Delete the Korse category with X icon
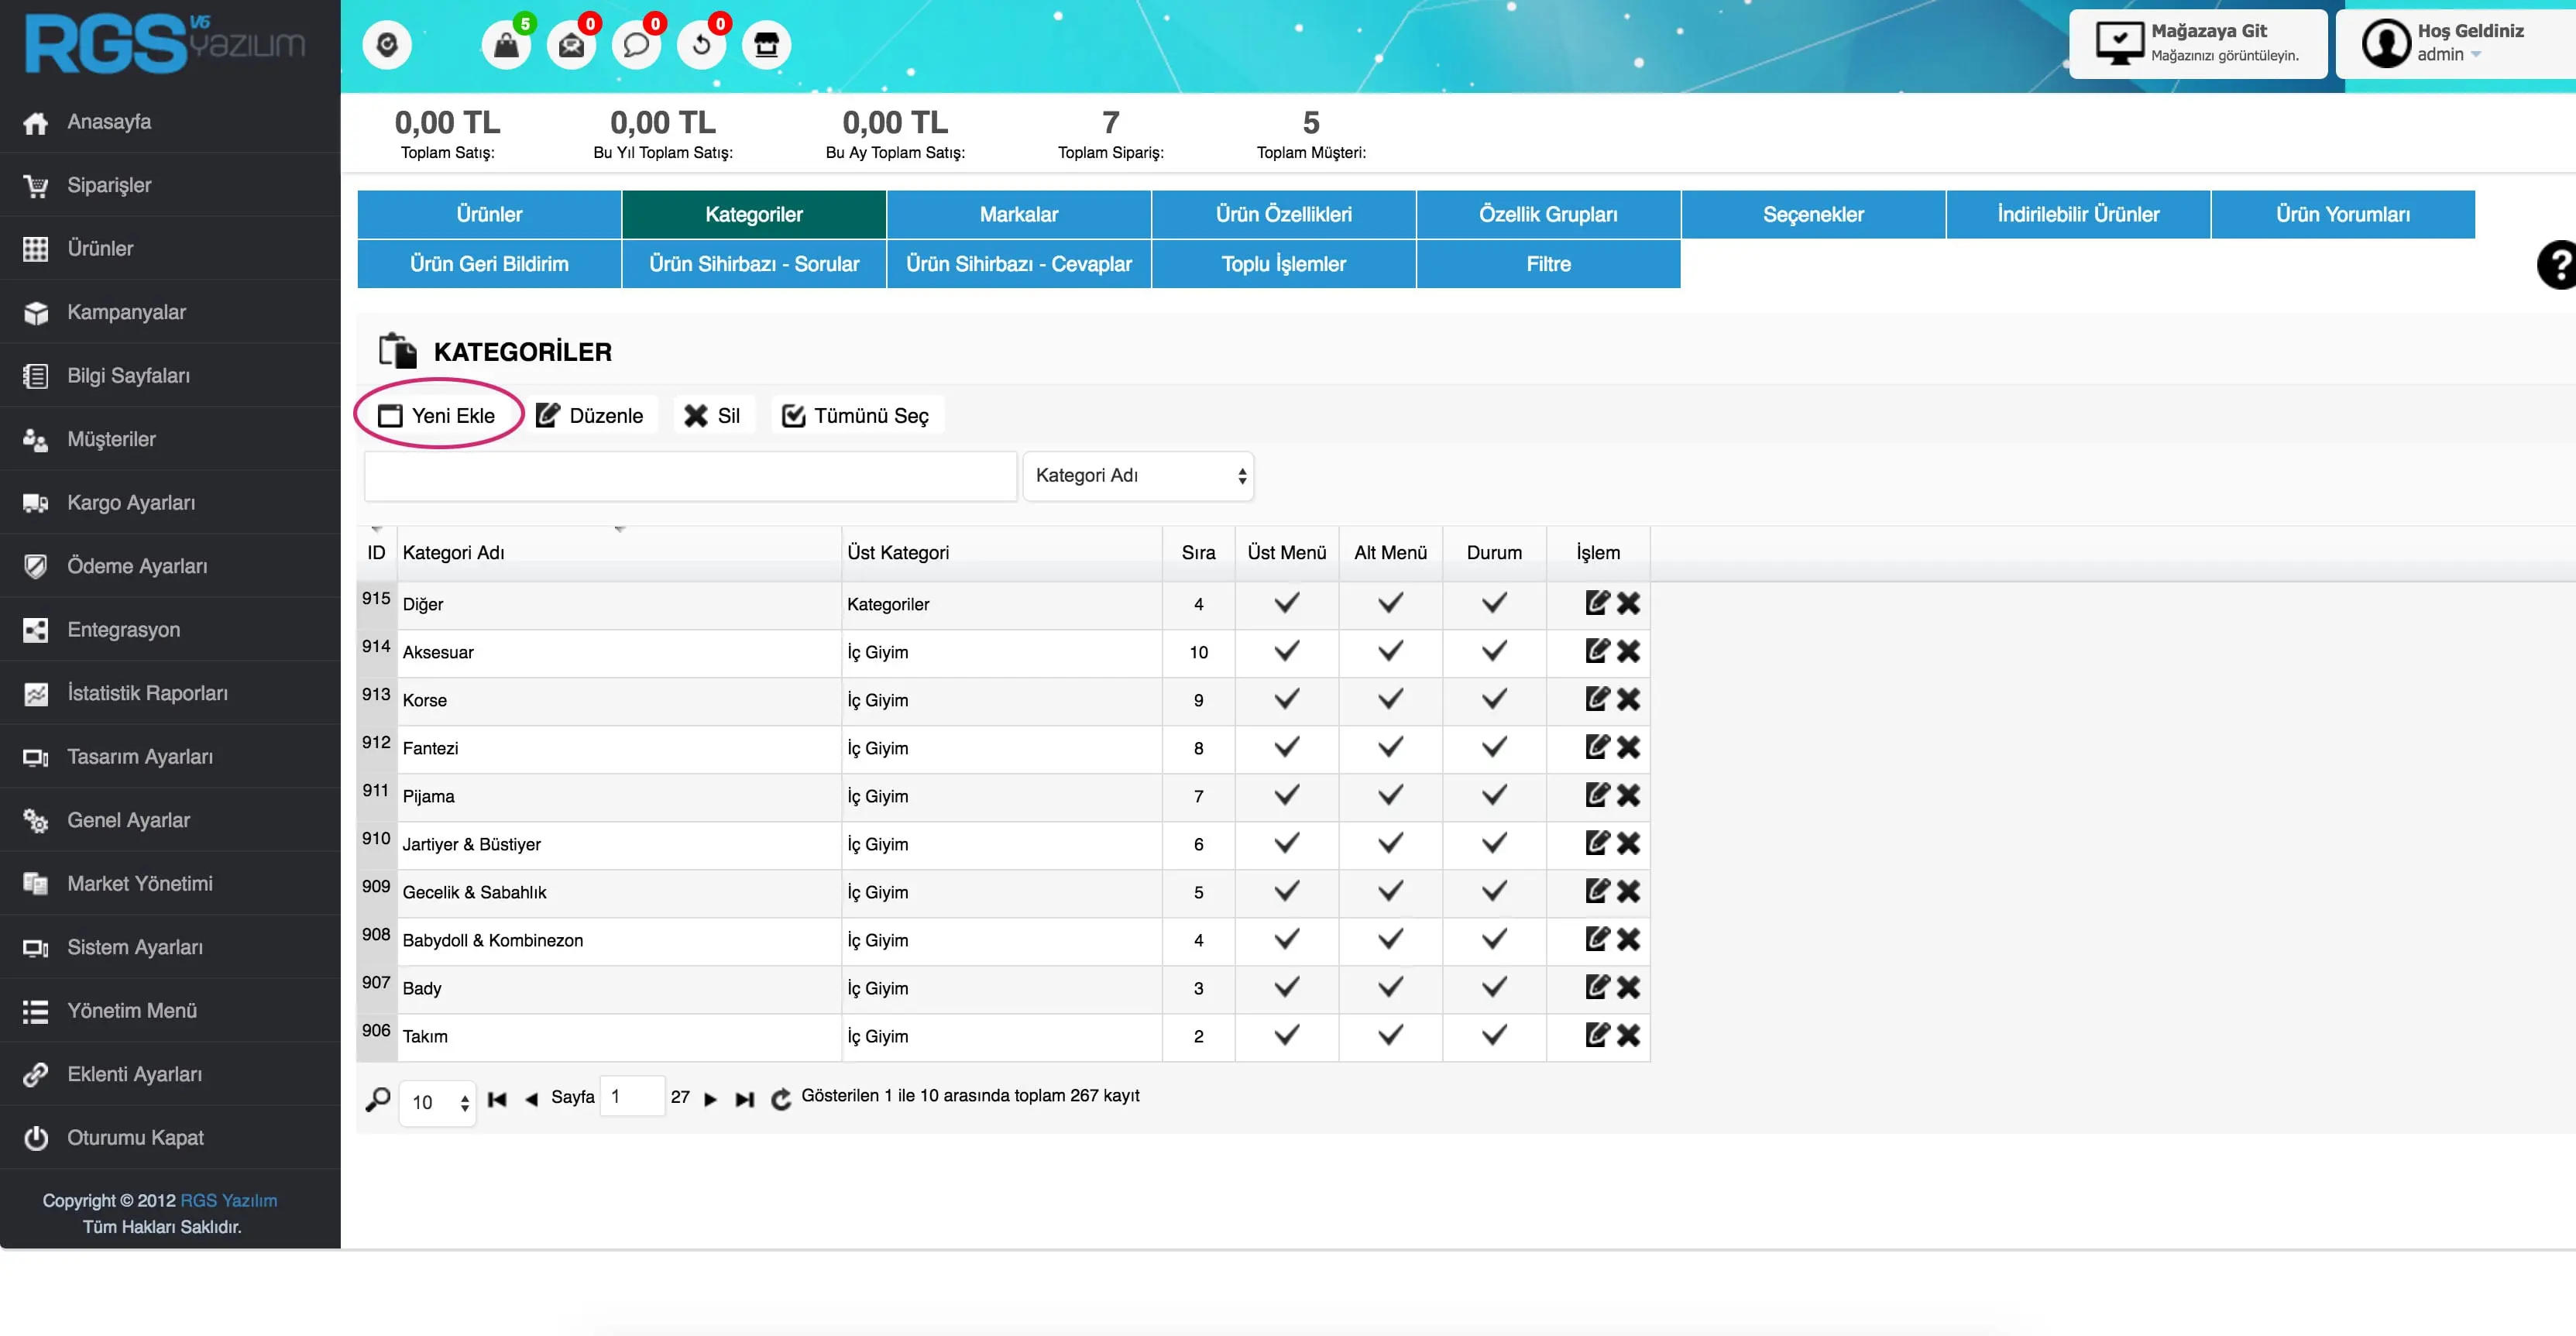 click(x=1628, y=699)
